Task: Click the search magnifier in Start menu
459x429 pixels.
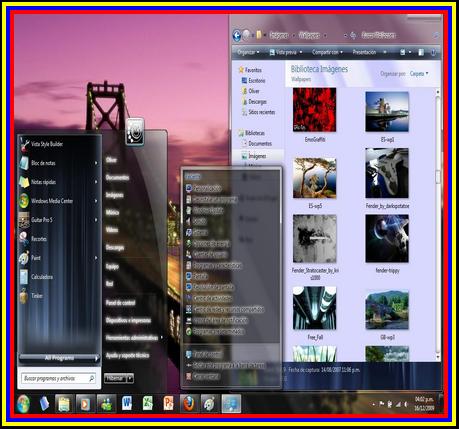Action: coord(91,378)
